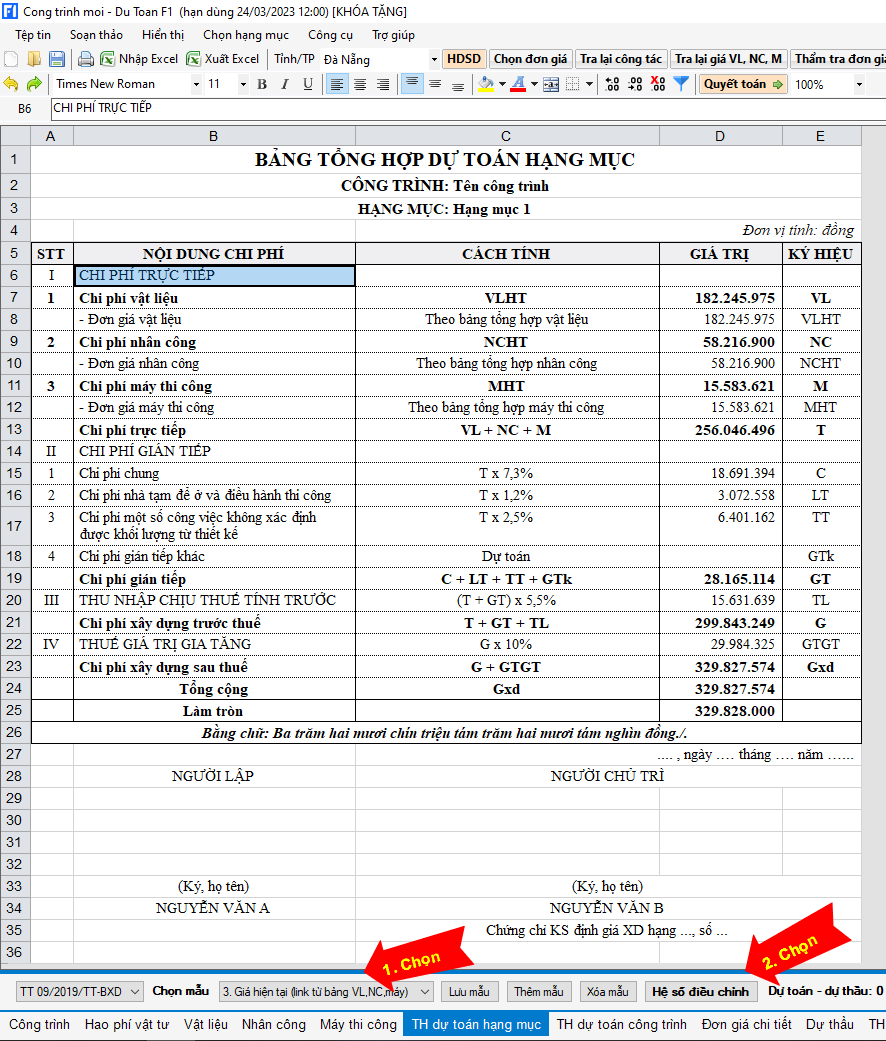Image resolution: width=886 pixels, height=1041 pixels.
Task: Click the second decimal places icon
Action: (635, 84)
